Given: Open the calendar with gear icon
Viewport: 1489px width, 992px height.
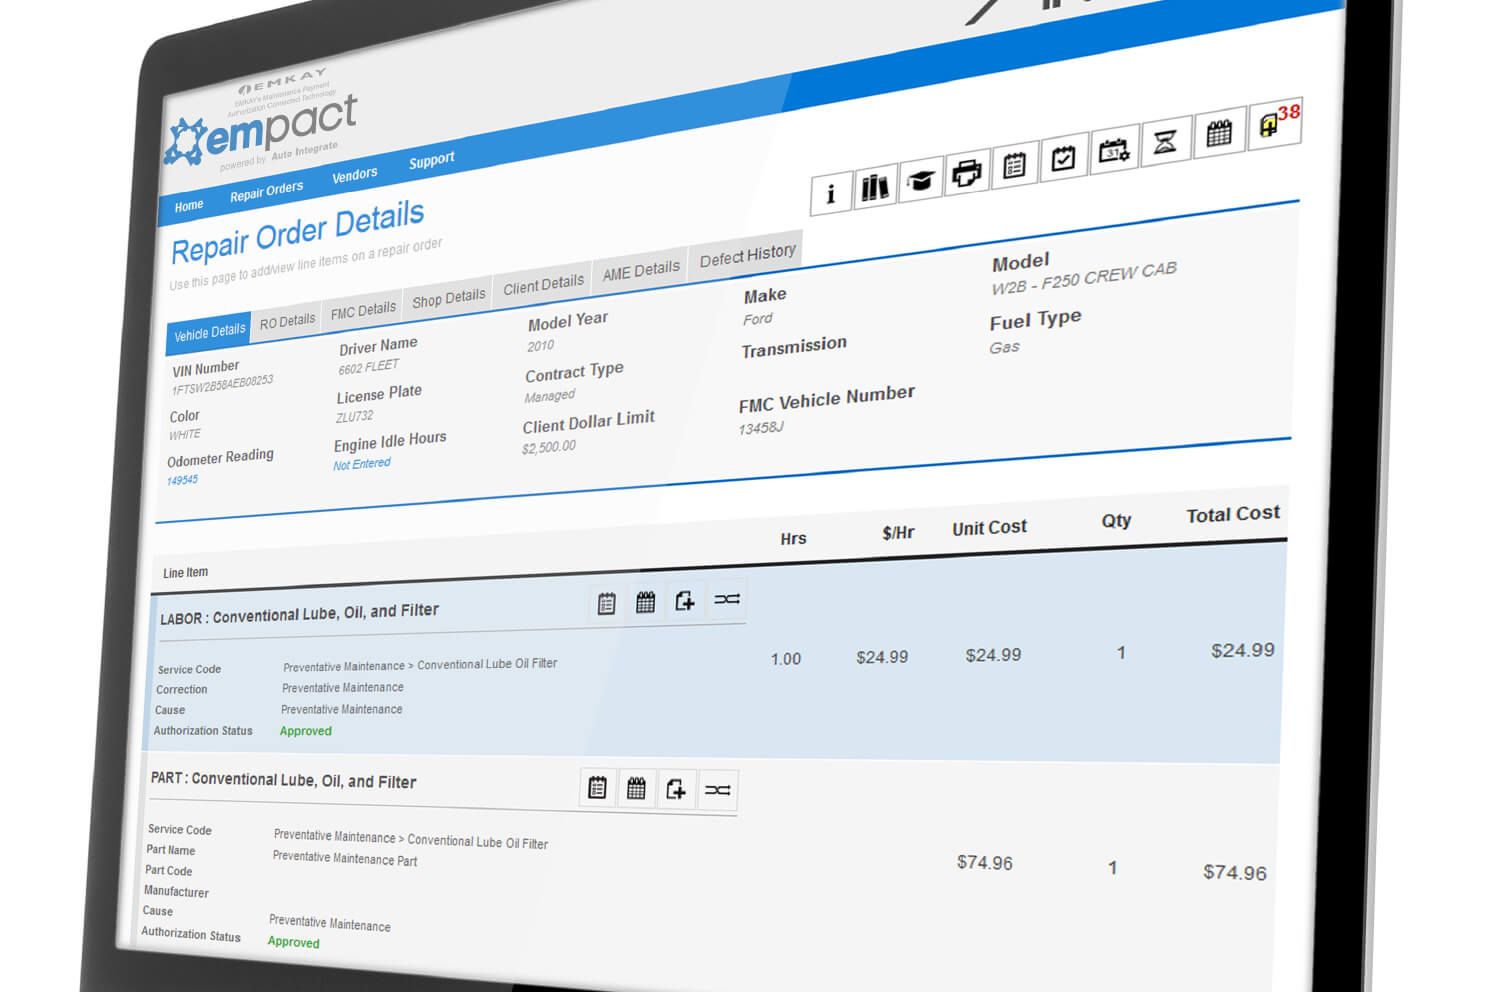Looking at the screenshot, I should 1114,150.
